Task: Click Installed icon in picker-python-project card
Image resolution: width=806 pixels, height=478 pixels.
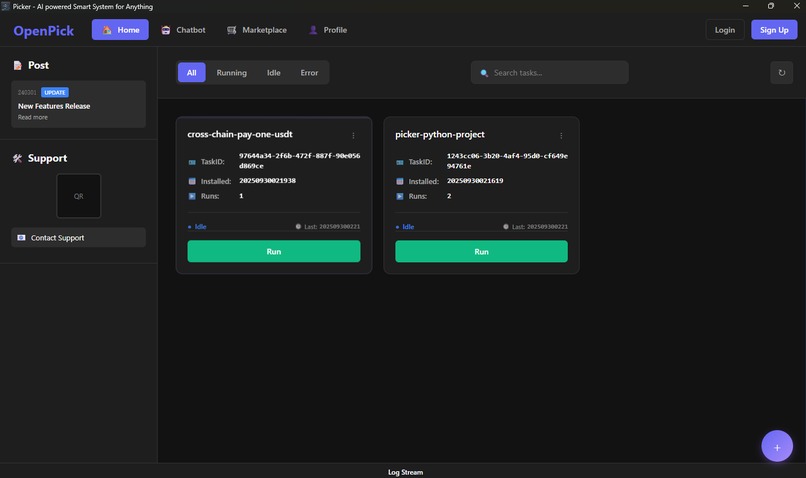Action: coord(400,181)
